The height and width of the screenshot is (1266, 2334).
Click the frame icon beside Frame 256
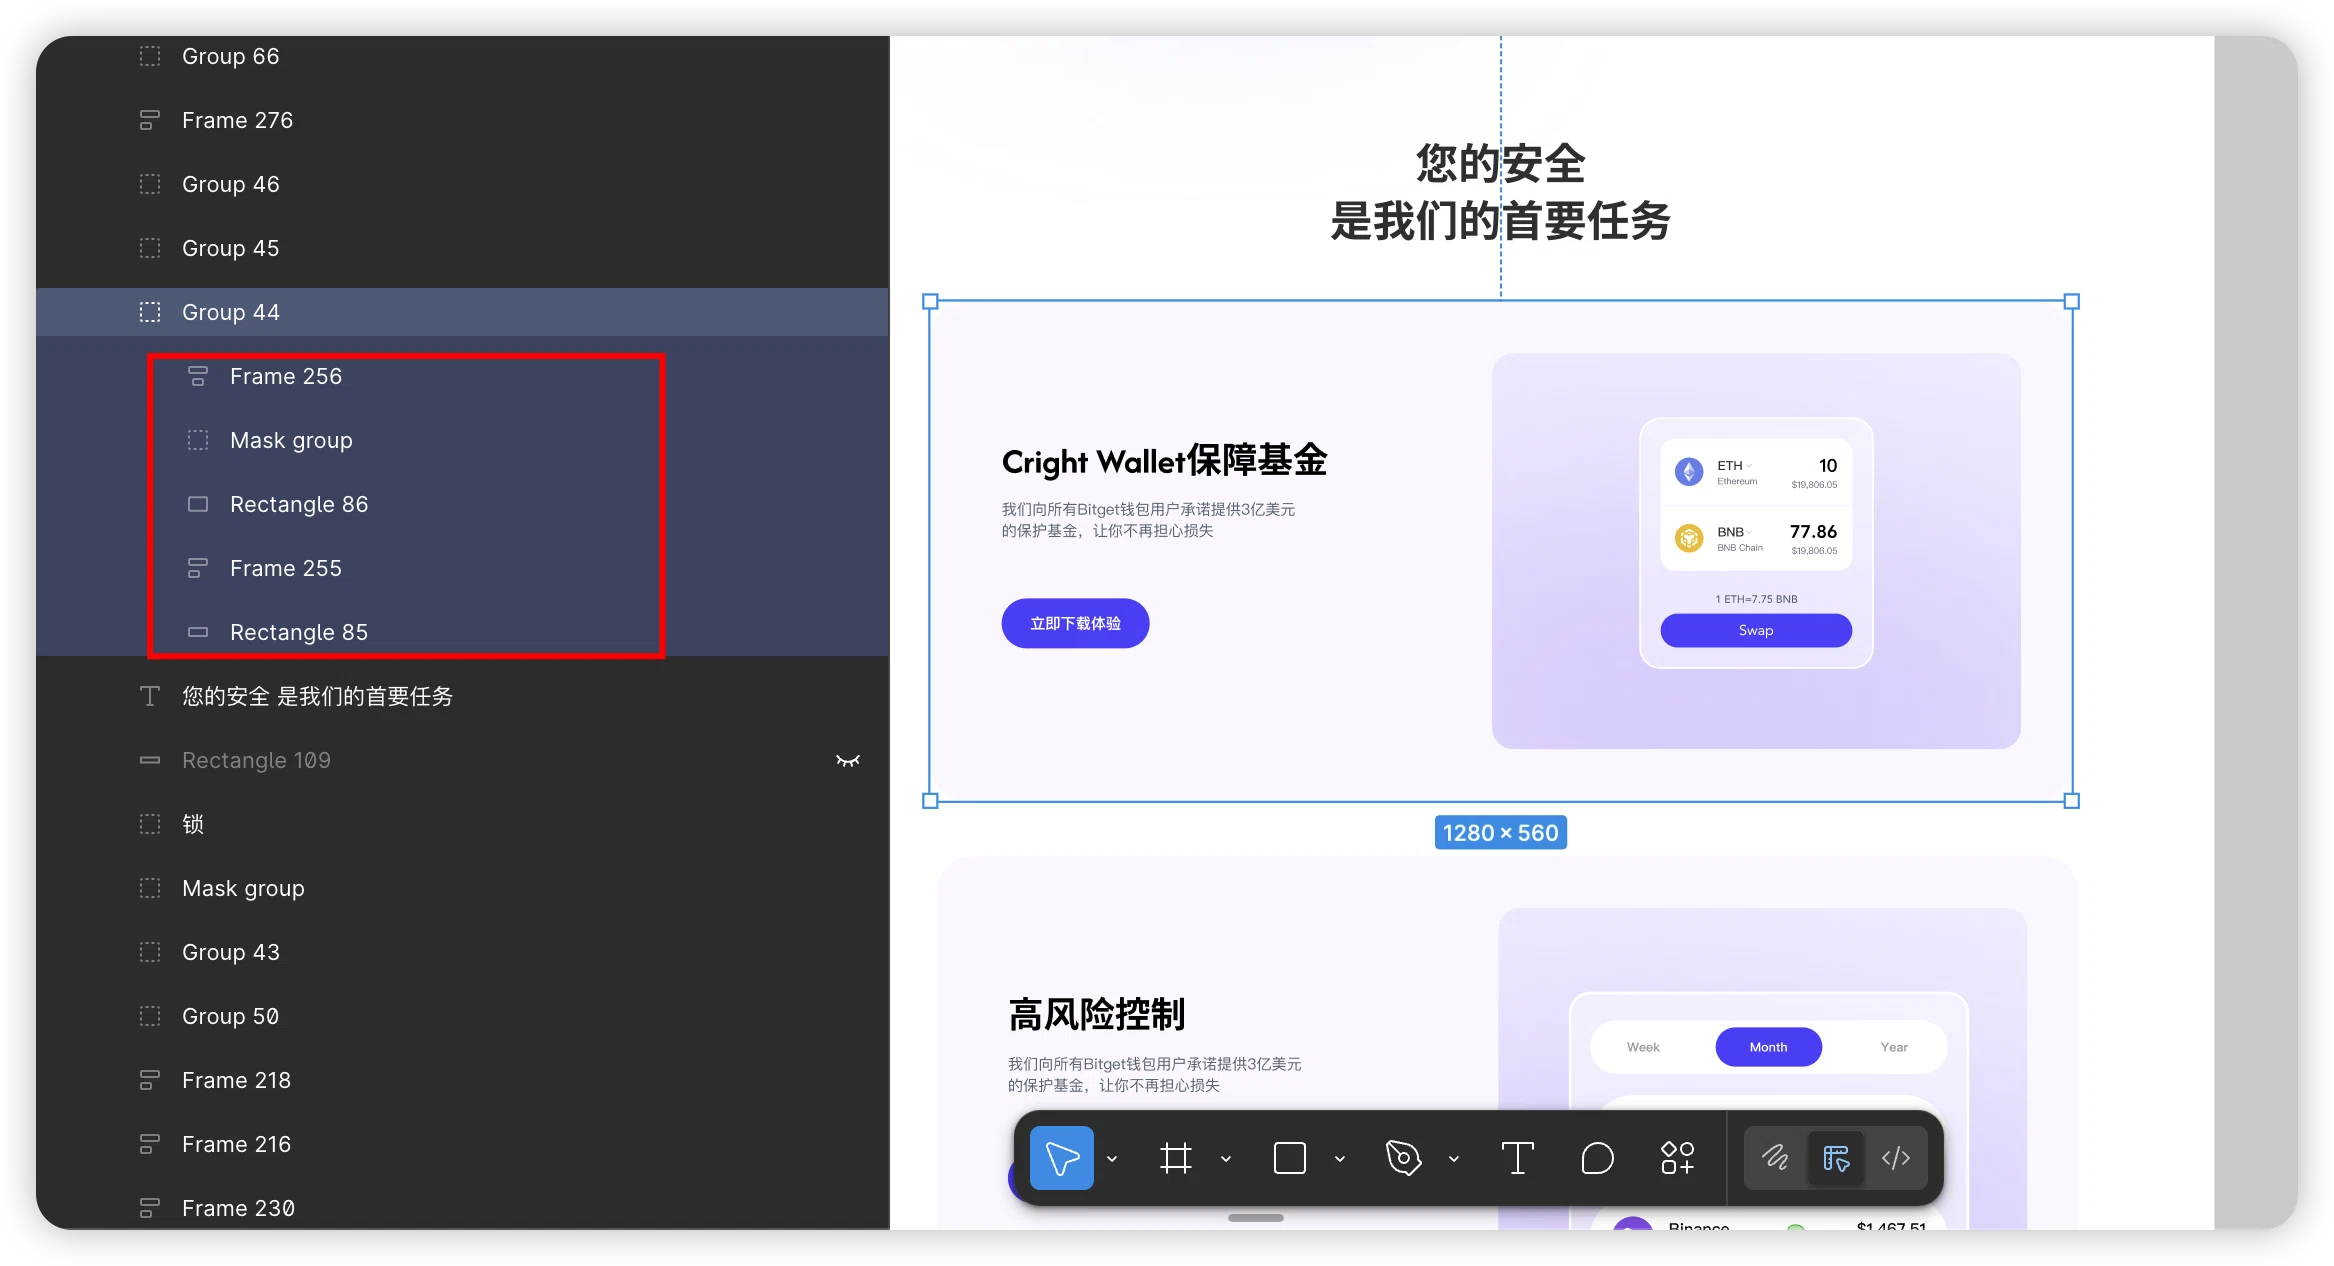point(198,376)
